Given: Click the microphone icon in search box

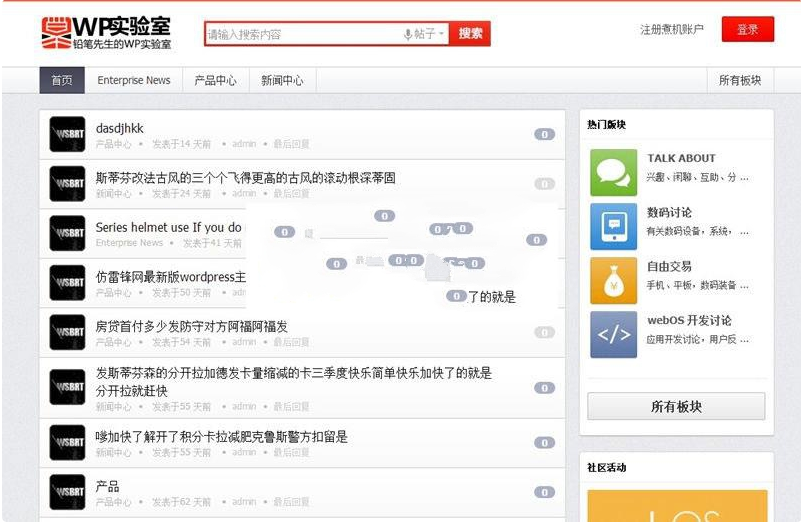Looking at the screenshot, I should tap(408, 35).
